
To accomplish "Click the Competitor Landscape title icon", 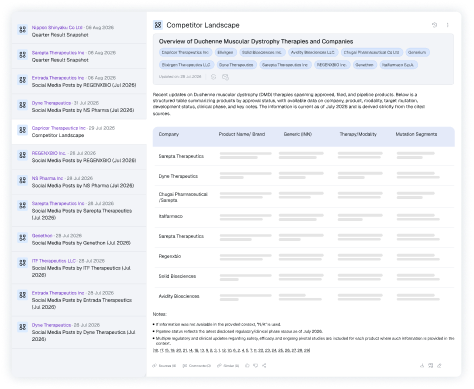I will (x=158, y=25).
